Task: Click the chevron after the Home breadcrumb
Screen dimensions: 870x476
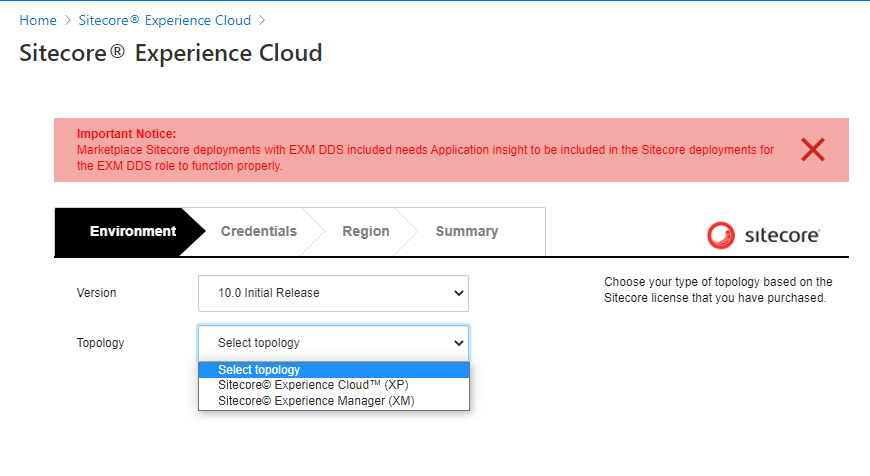Action: [67, 20]
